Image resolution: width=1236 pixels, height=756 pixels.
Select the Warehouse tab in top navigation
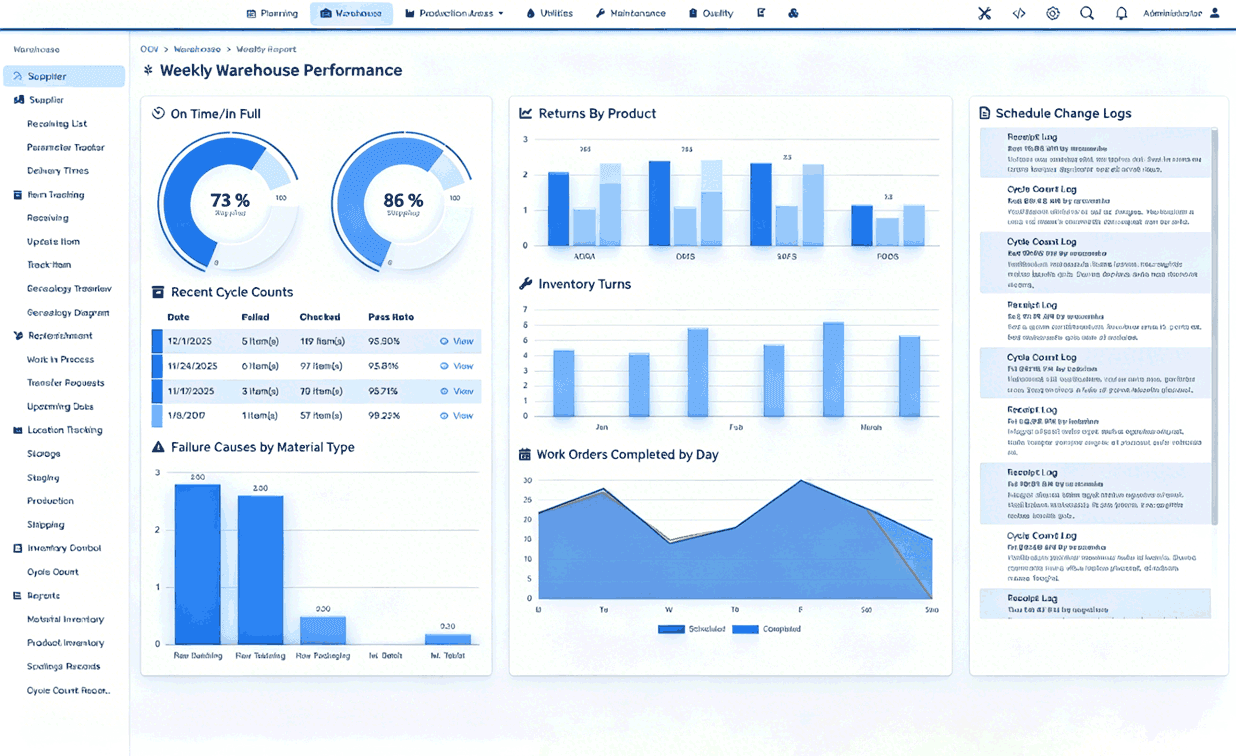coord(351,13)
